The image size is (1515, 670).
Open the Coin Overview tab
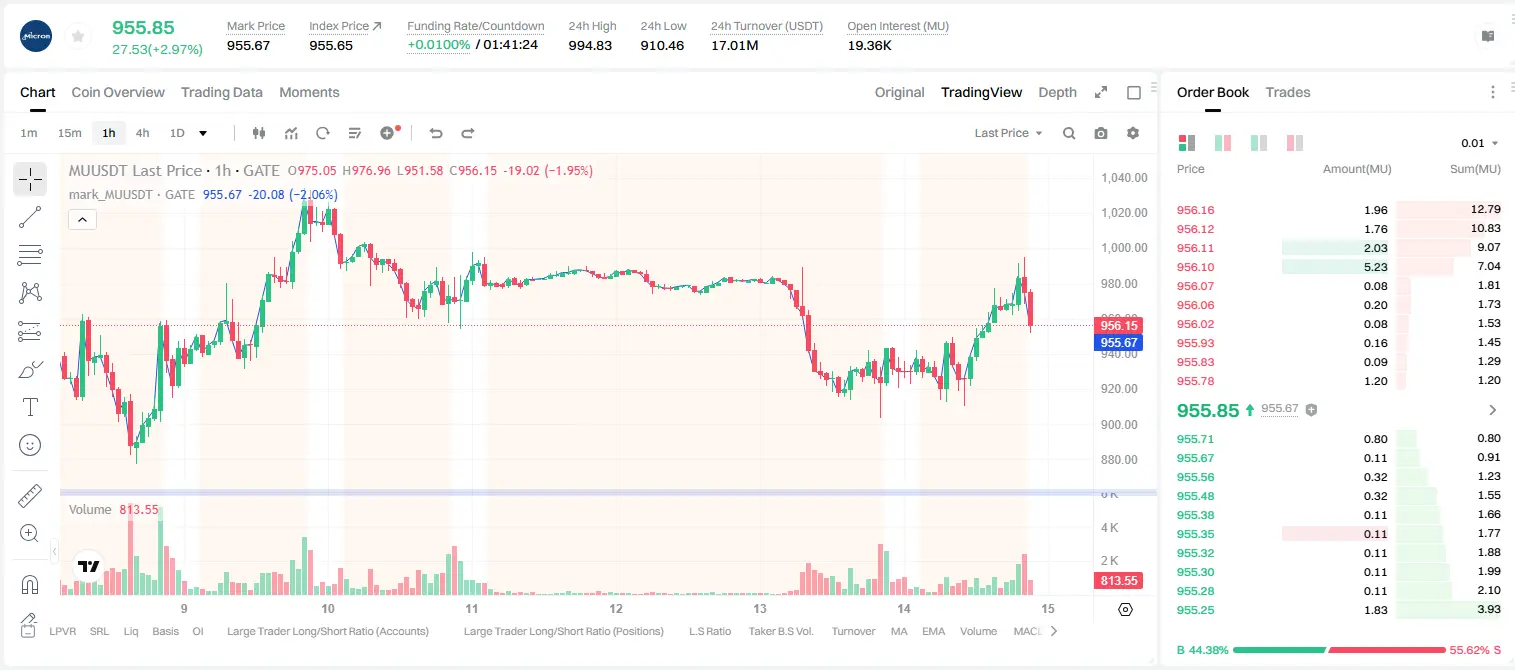pyautogui.click(x=118, y=92)
